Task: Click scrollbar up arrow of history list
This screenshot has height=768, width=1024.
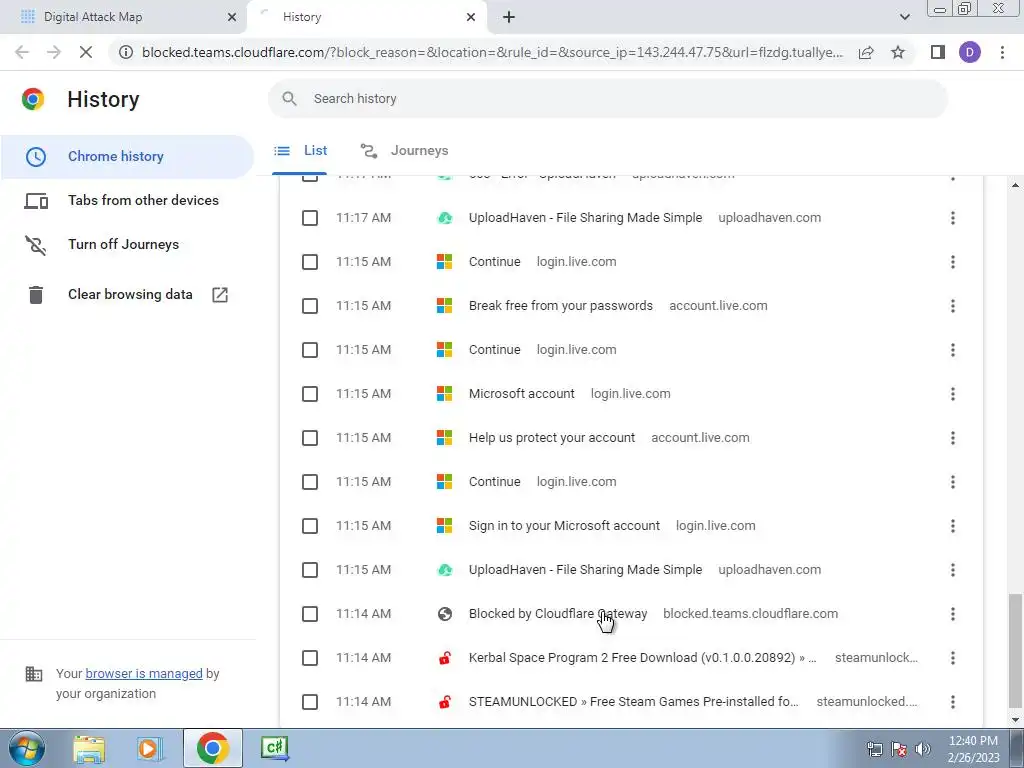Action: (x=1015, y=185)
